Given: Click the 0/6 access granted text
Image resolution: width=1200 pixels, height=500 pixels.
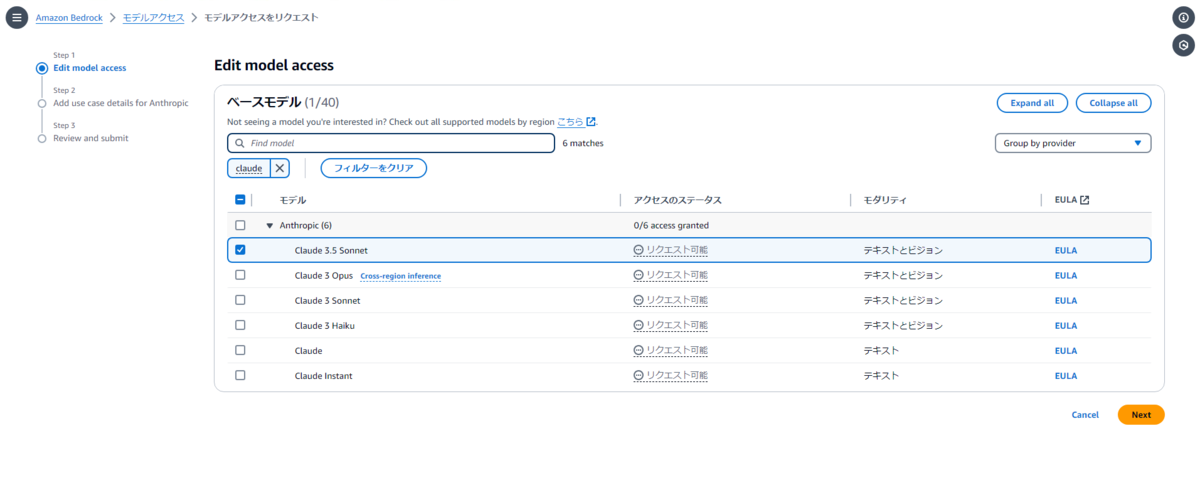Looking at the screenshot, I should coord(671,225).
